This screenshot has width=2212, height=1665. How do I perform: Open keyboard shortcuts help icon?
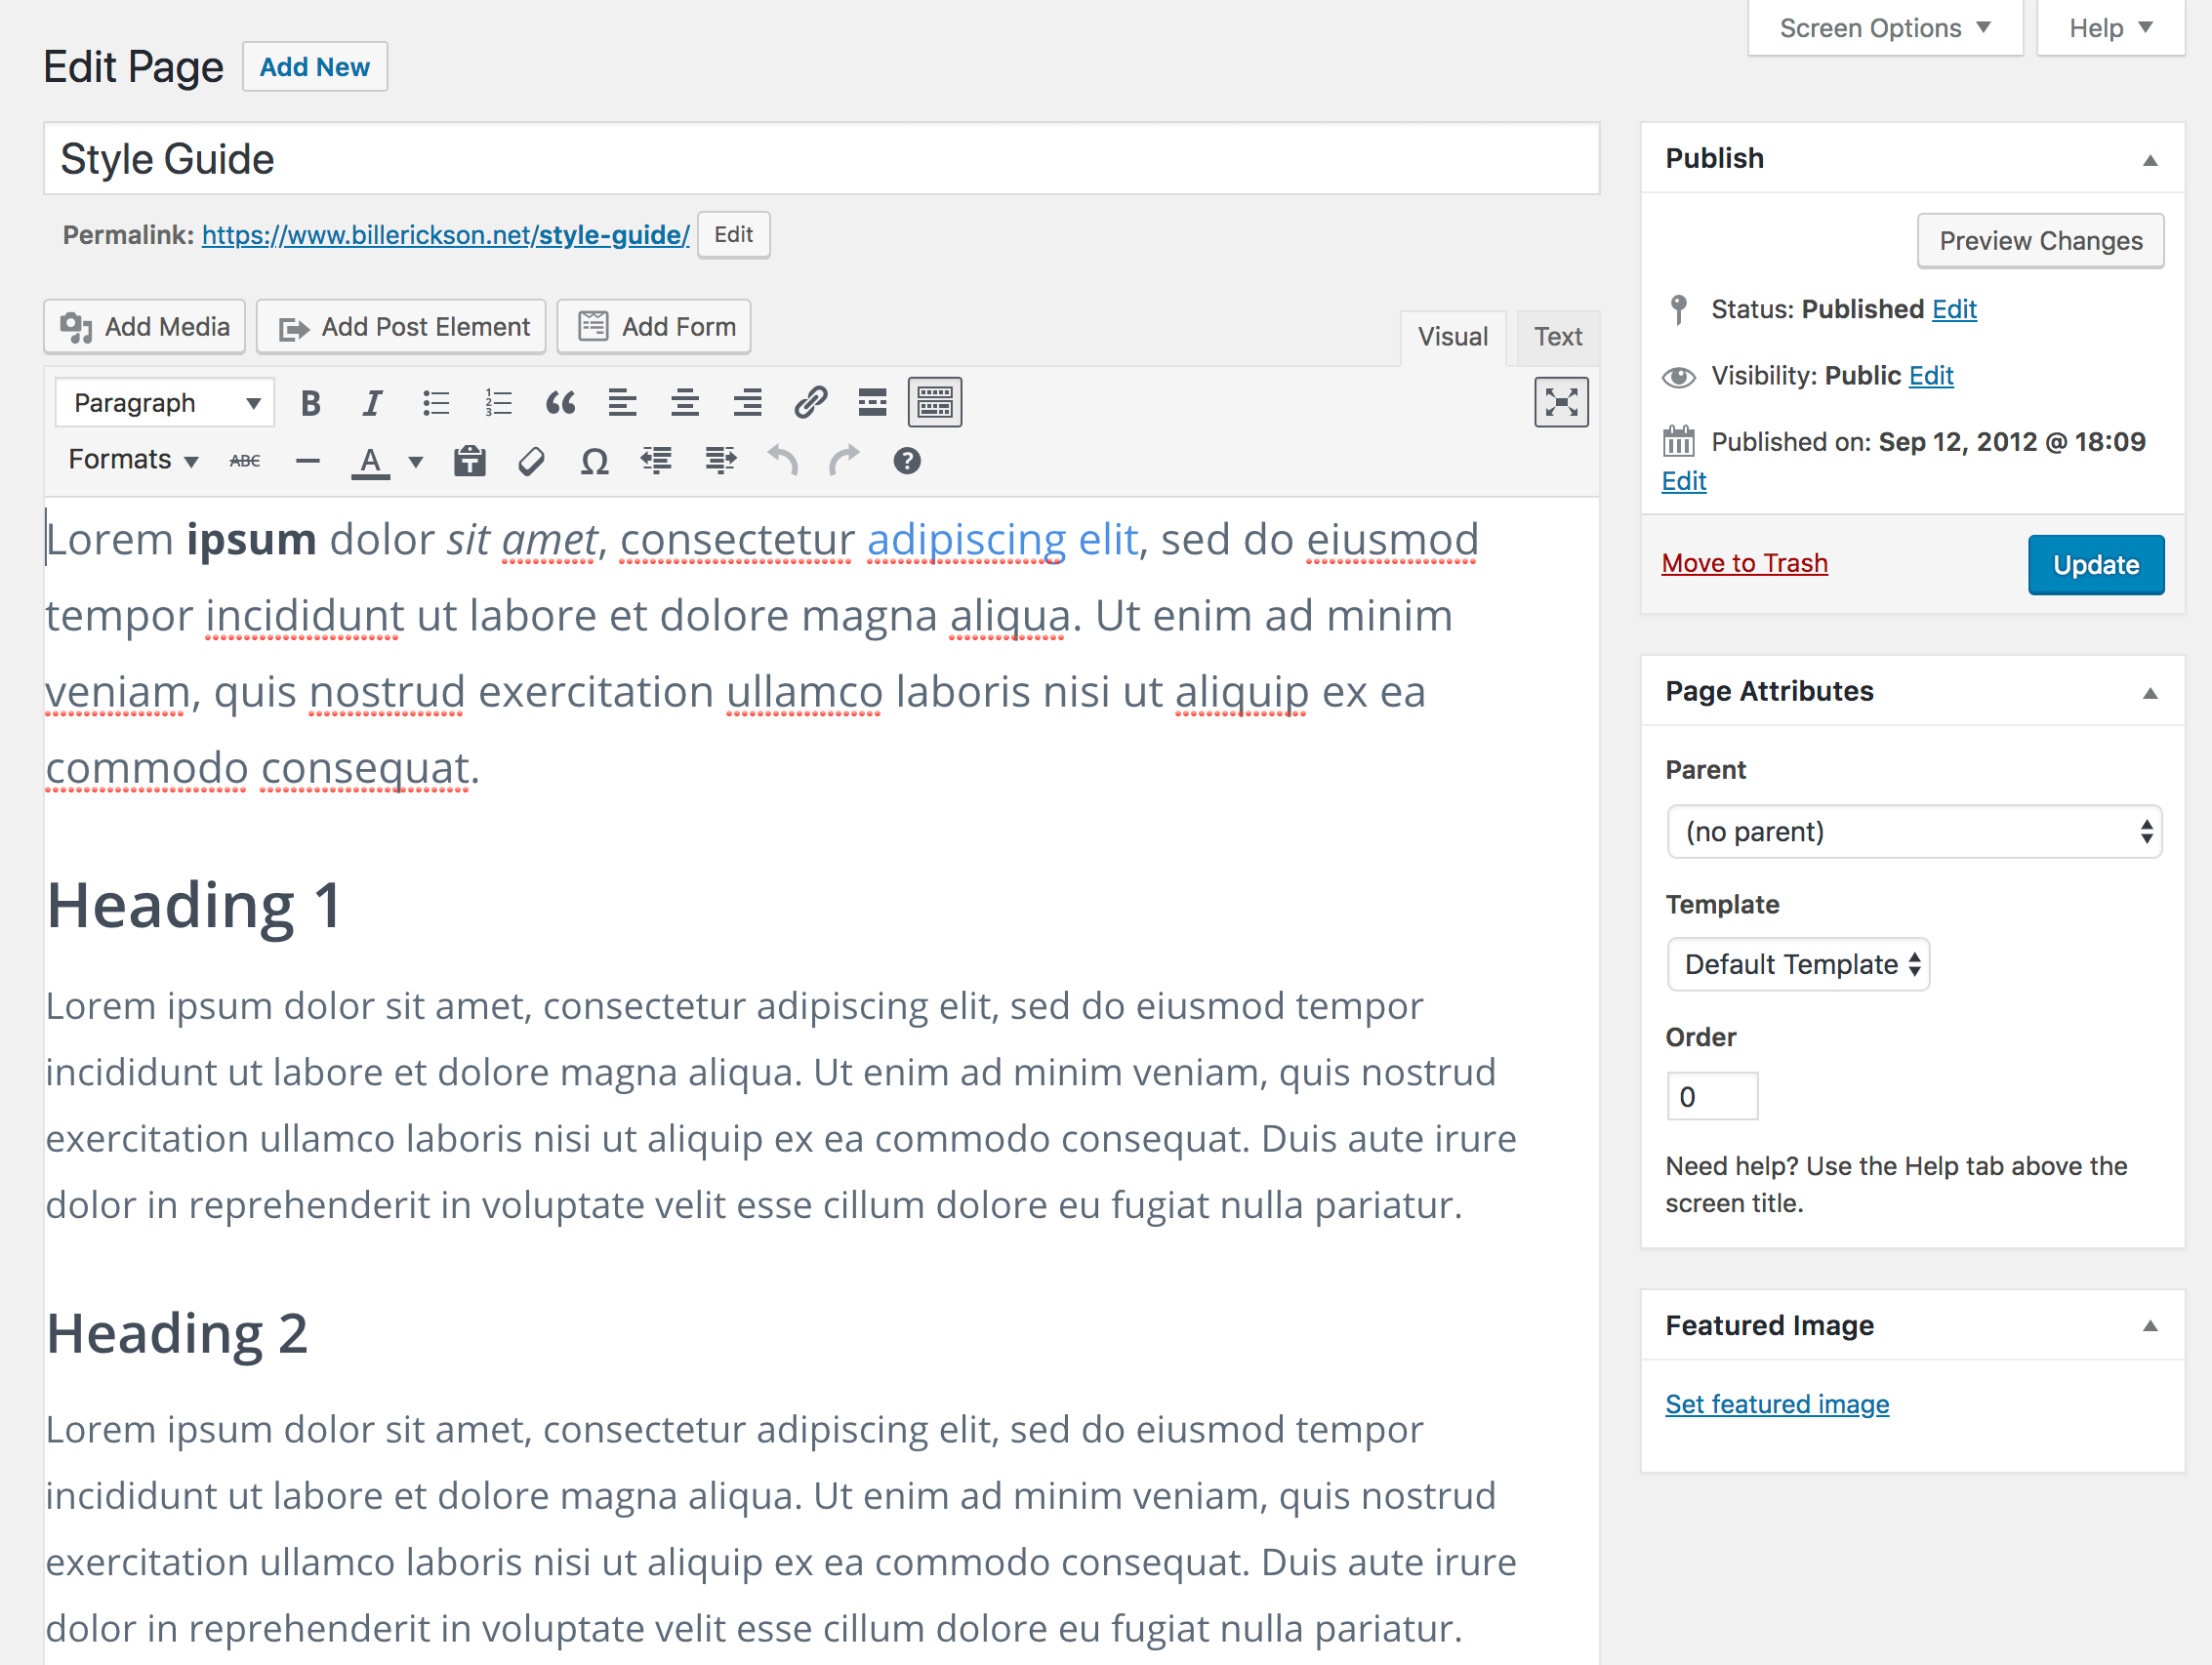pos(906,461)
